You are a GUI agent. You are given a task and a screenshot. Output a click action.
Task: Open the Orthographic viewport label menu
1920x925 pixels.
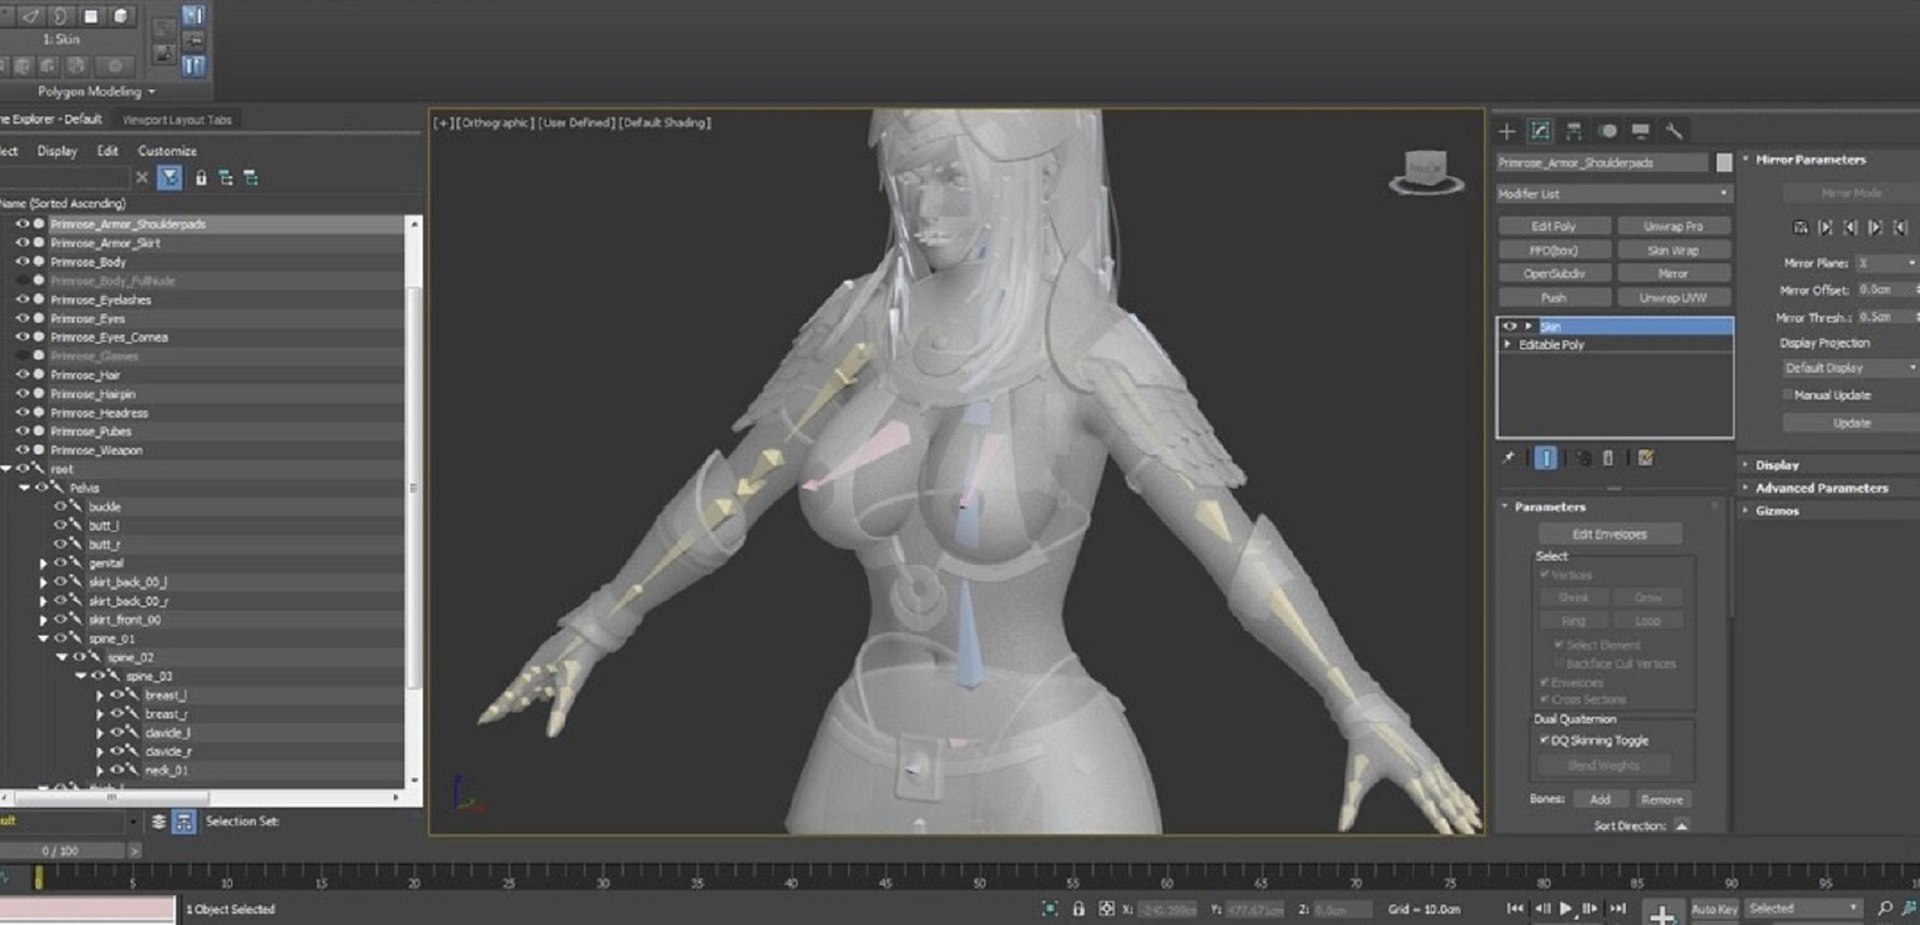click(x=495, y=123)
